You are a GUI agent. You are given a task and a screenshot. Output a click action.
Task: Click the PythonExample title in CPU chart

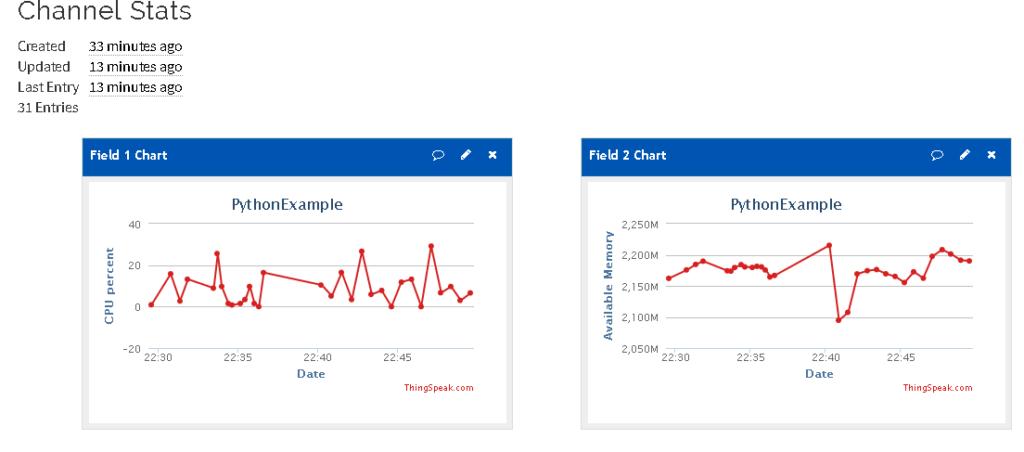(287, 204)
